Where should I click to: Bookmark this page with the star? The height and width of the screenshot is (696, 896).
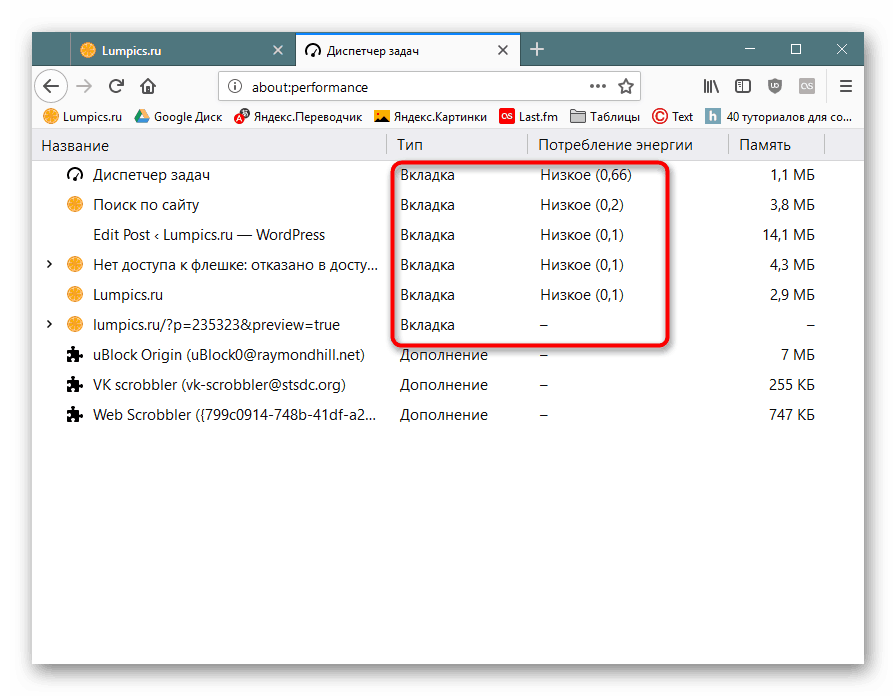click(x=626, y=86)
